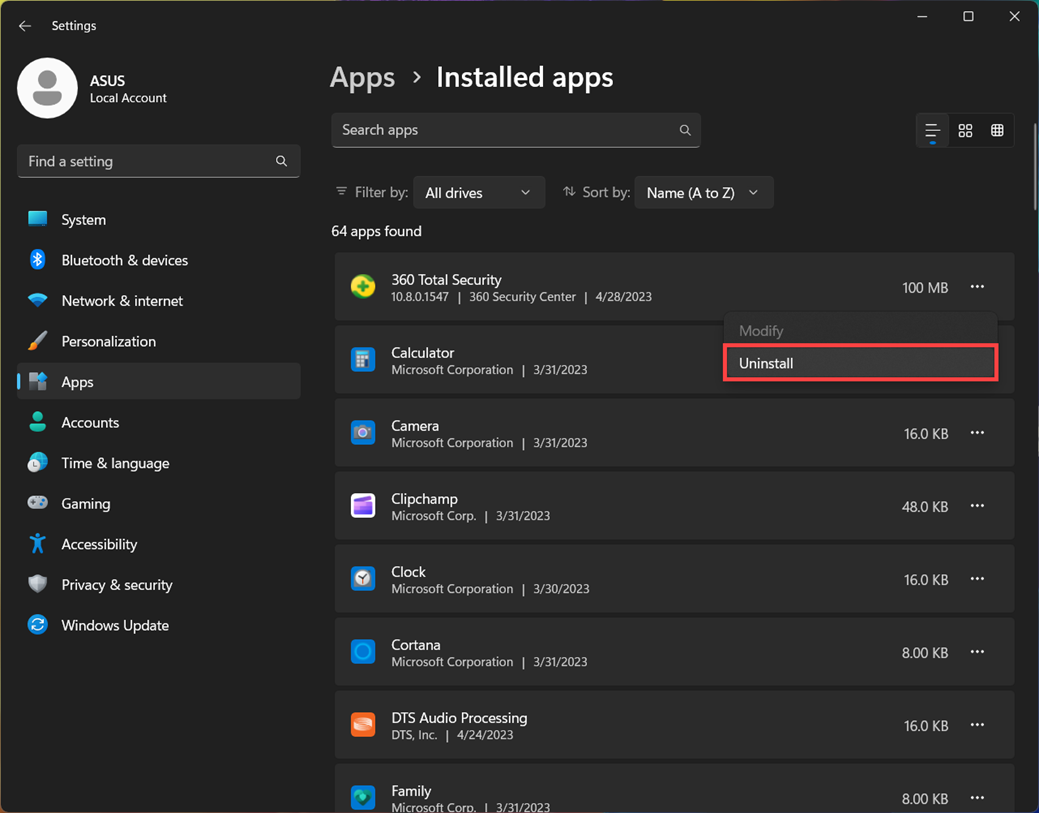
Task: Open Gaming settings
Action: tap(158, 504)
